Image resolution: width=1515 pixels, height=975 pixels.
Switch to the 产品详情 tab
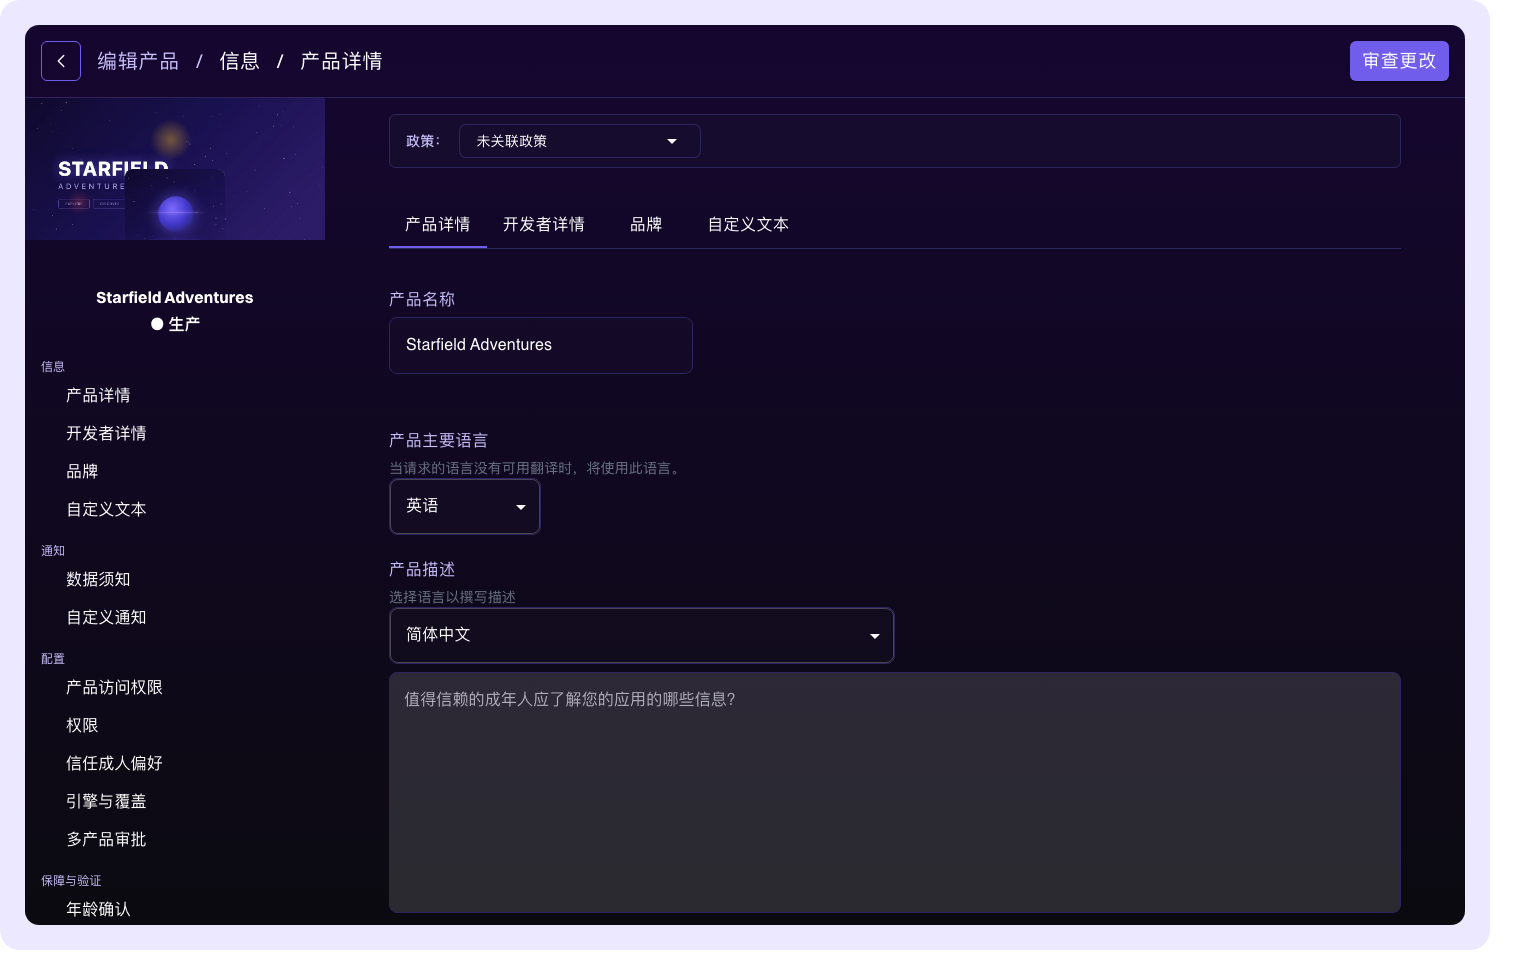(437, 224)
